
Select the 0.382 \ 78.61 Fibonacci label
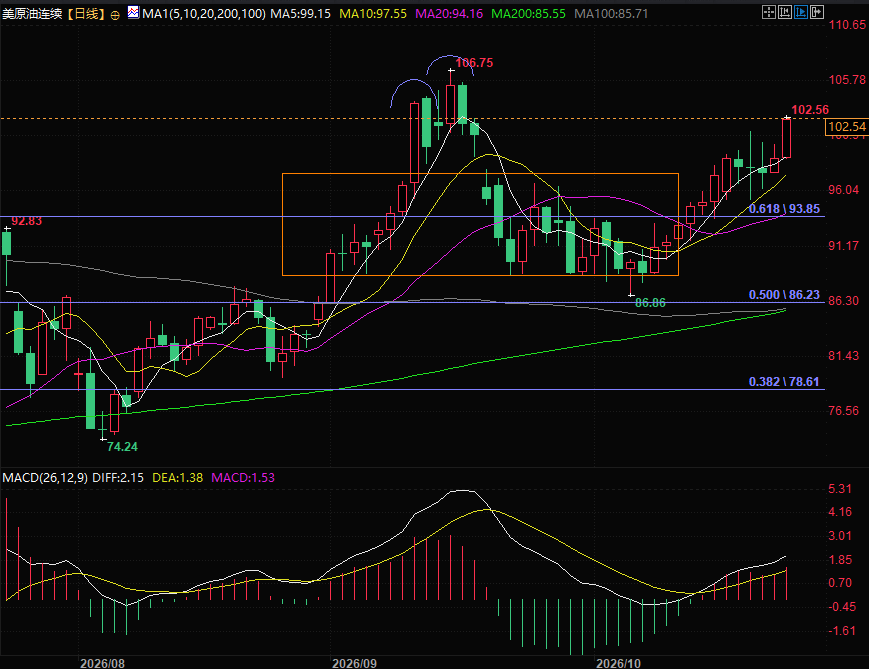click(x=784, y=381)
